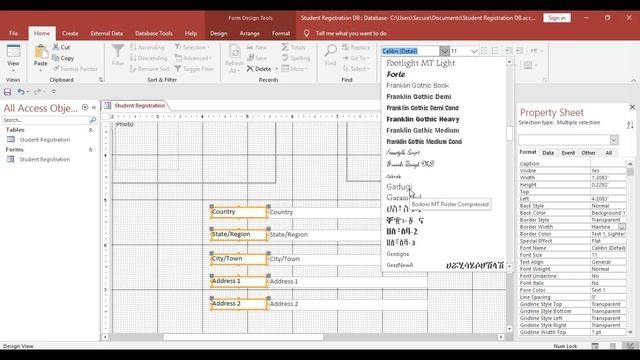This screenshot has height=360, width=640.
Task: Customize Quick Access Toolbar dropdown arrow
Action: tap(53, 92)
